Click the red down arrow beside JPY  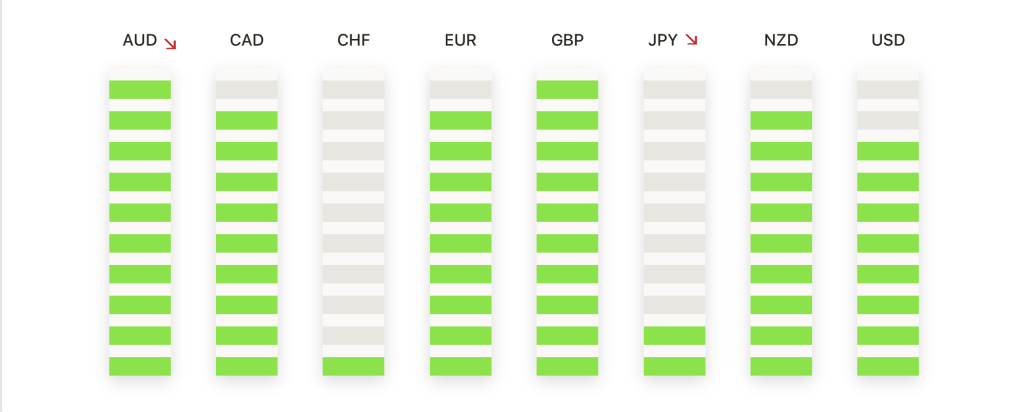point(692,40)
